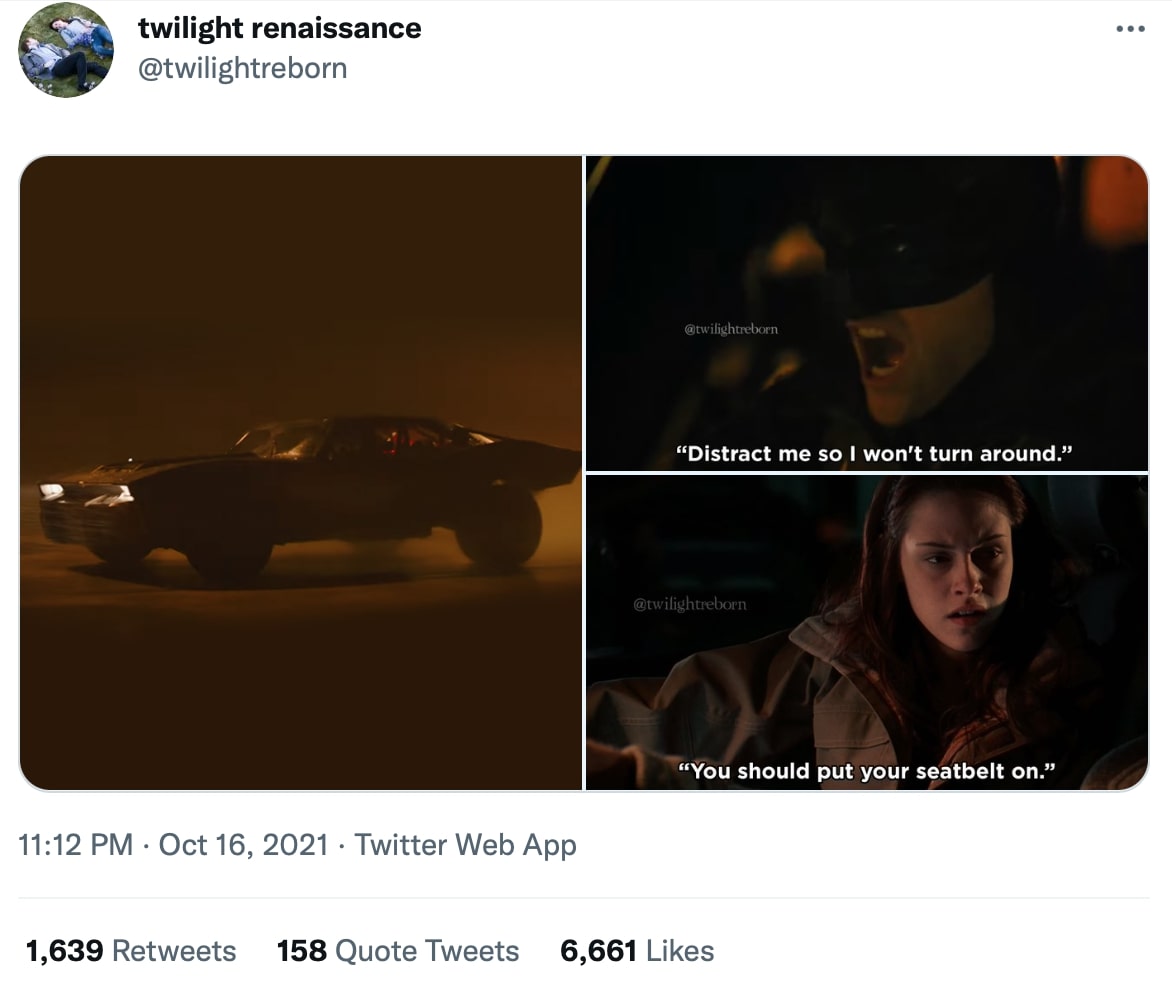The image size is (1172, 1002).
Task: Click the 11:12 PM timestamp
Action: click(x=76, y=845)
